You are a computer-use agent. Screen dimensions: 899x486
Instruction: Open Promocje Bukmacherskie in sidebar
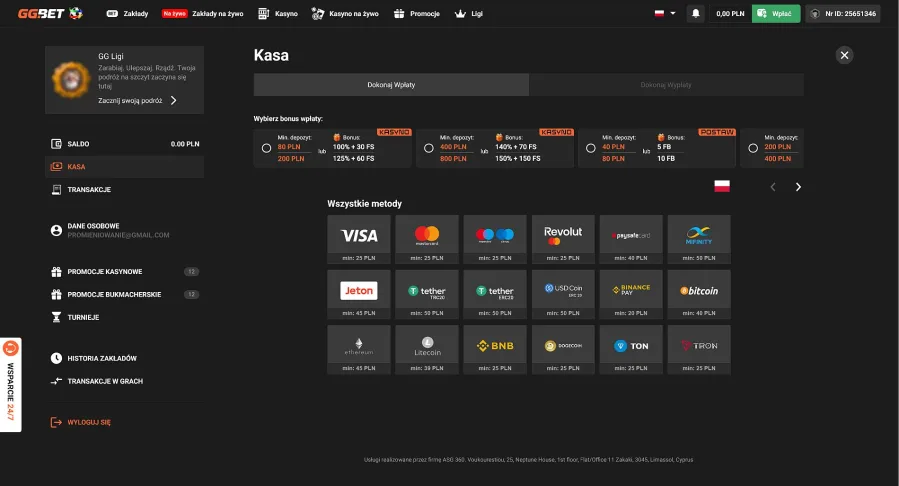pyautogui.click(x=124, y=295)
